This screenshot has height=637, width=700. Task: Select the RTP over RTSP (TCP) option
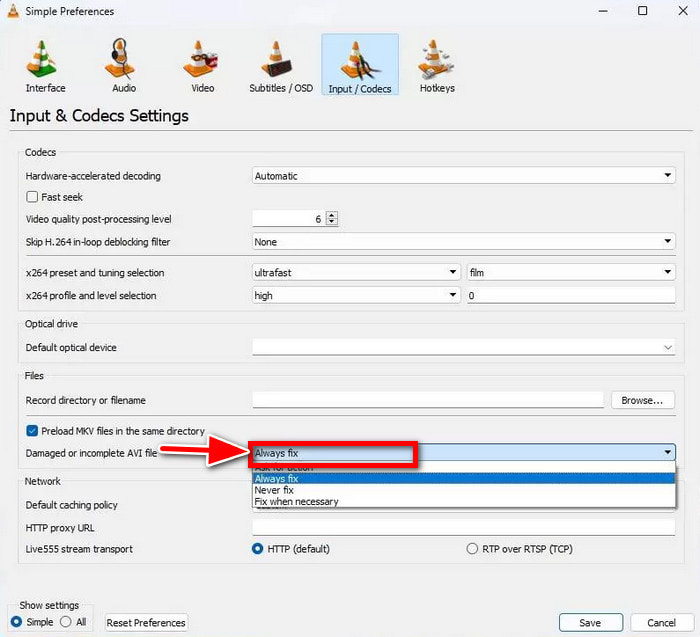tap(472, 549)
